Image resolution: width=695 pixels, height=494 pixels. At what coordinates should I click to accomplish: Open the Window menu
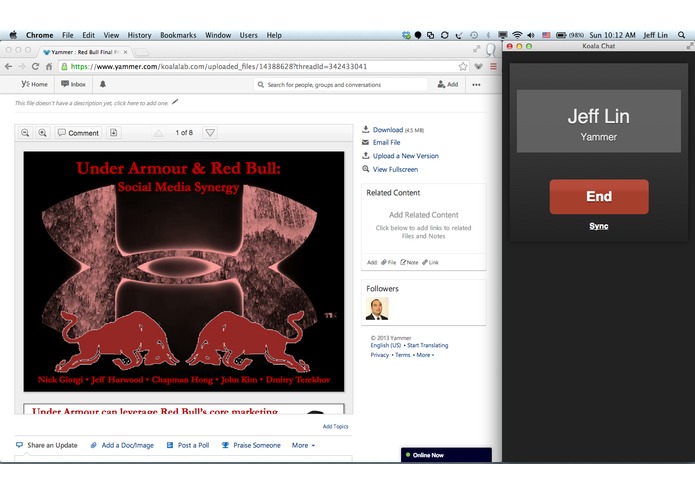tap(218, 35)
